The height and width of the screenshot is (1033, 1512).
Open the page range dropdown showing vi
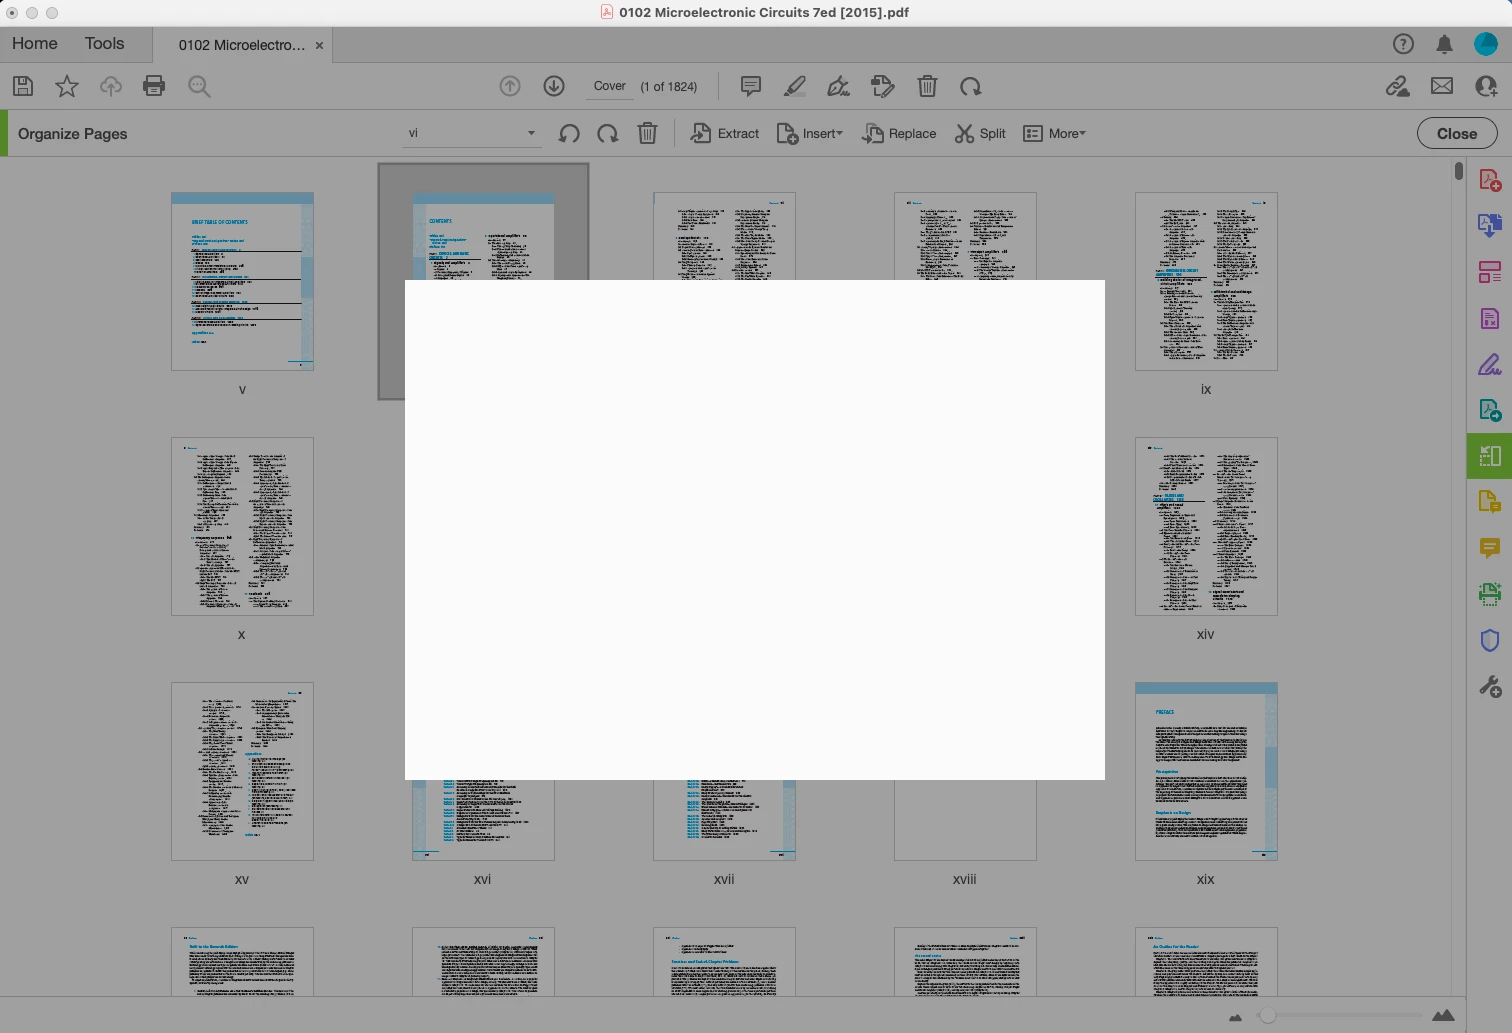tap(472, 133)
